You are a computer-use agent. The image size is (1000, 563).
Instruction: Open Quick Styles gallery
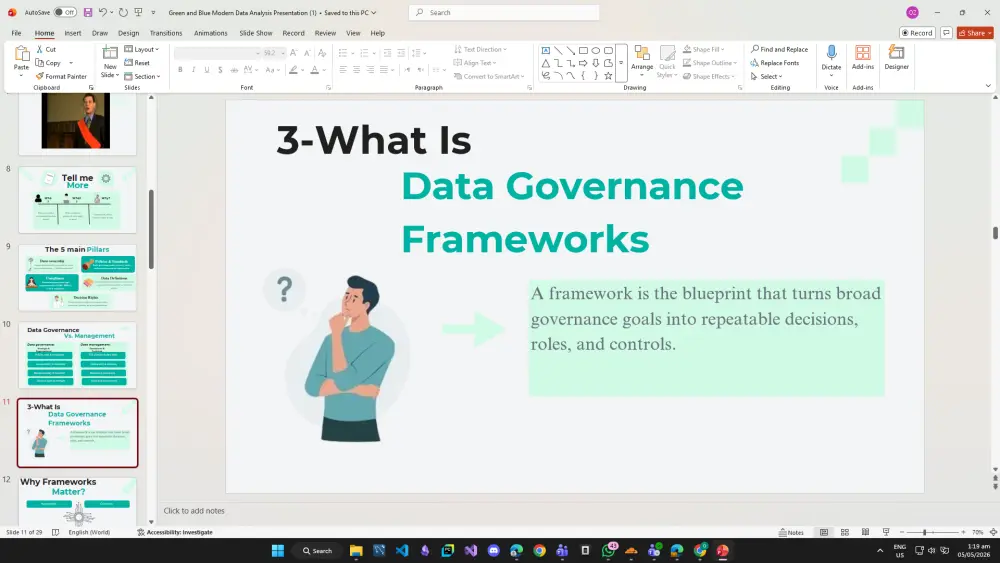(x=667, y=61)
